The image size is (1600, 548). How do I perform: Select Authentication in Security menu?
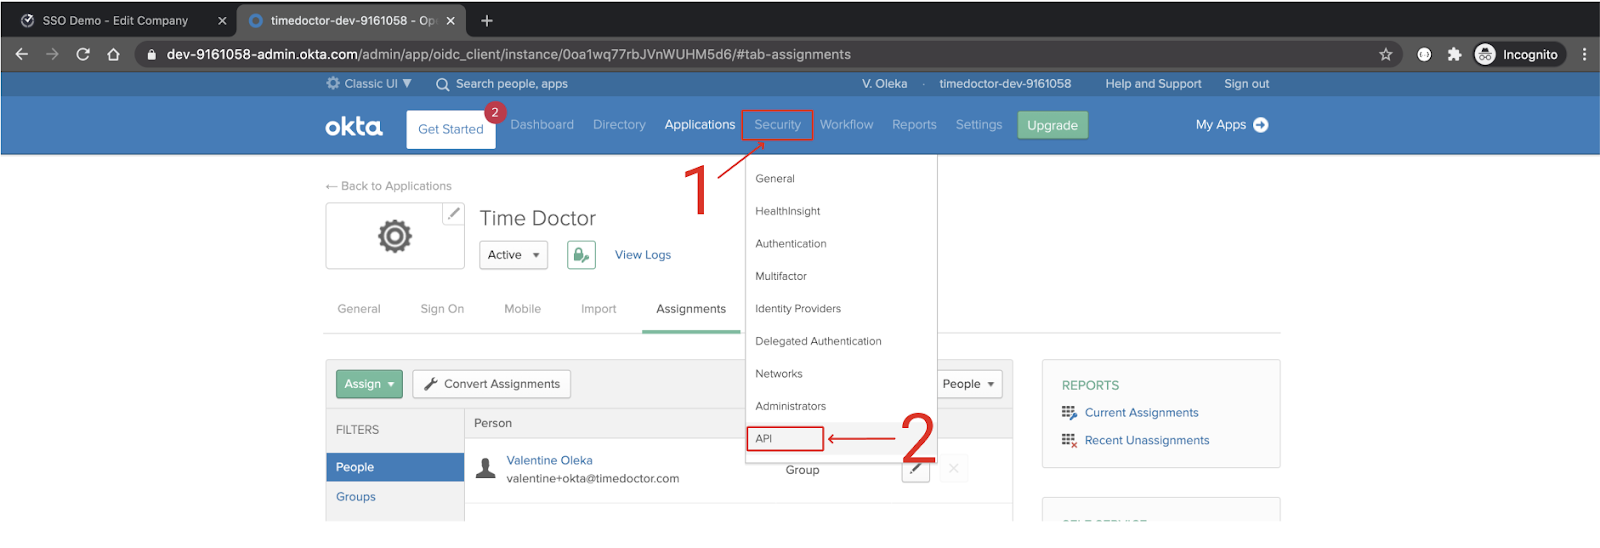click(x=841, y=244)
